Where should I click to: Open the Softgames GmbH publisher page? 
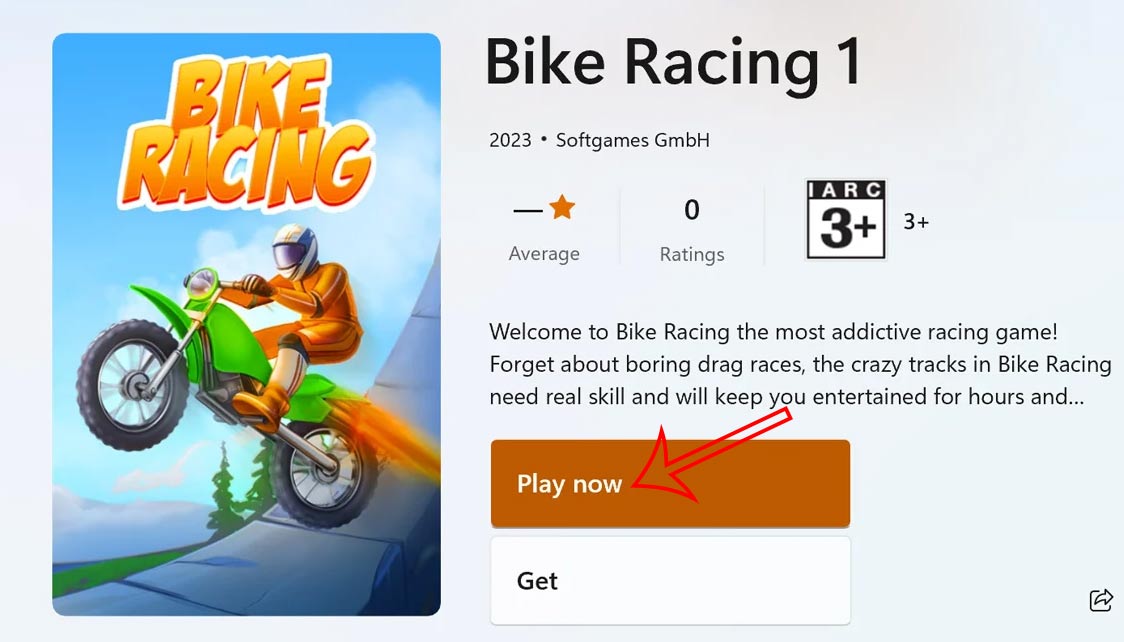pyautogui.click(x=632, y=140)
